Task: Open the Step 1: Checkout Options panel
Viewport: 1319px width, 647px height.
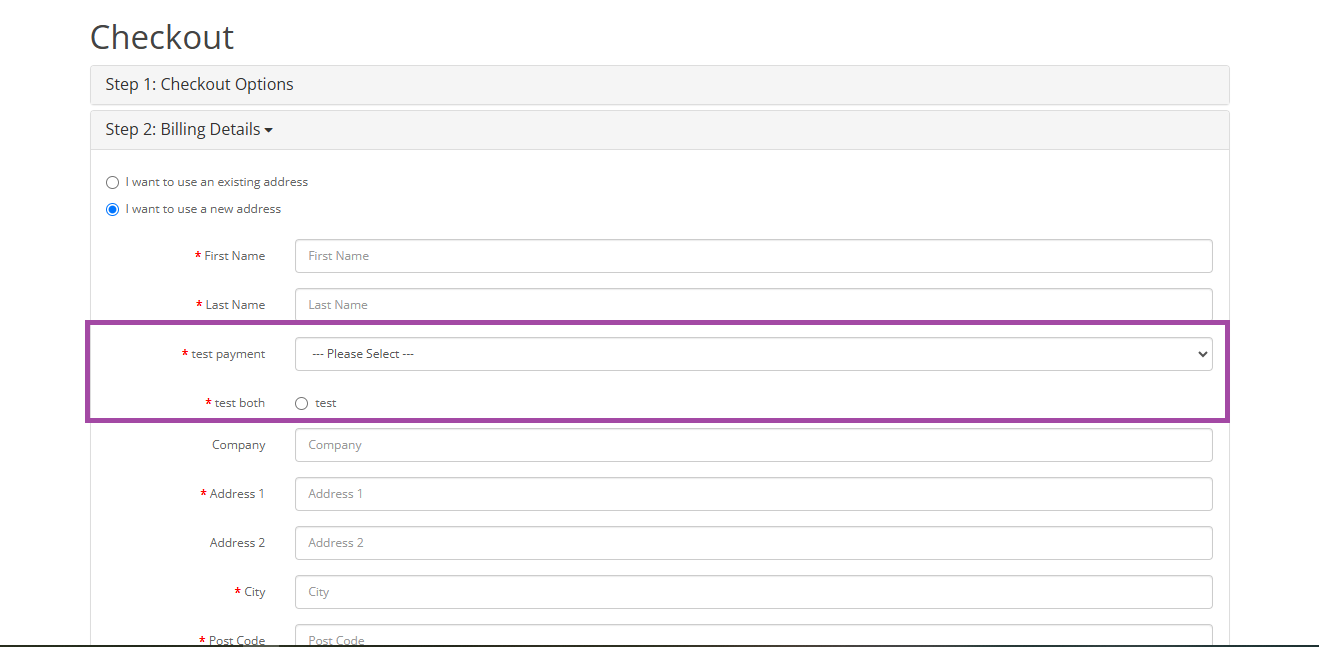Action: pos(199,85)
